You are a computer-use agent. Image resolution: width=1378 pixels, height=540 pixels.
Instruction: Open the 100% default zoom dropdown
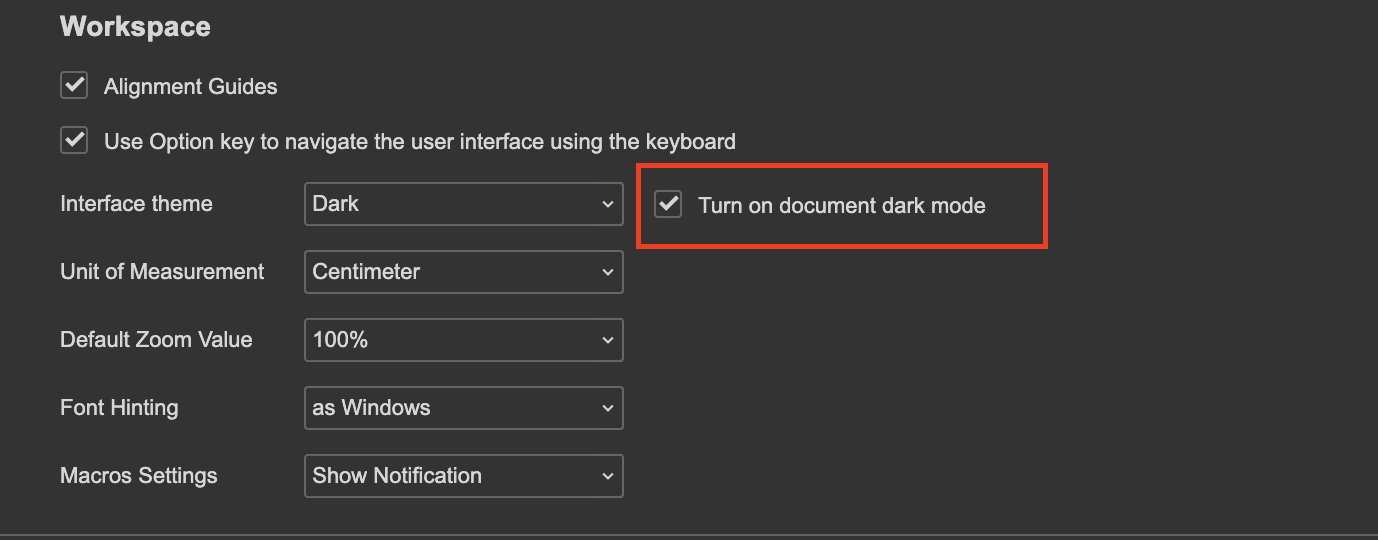click(464, 340)
